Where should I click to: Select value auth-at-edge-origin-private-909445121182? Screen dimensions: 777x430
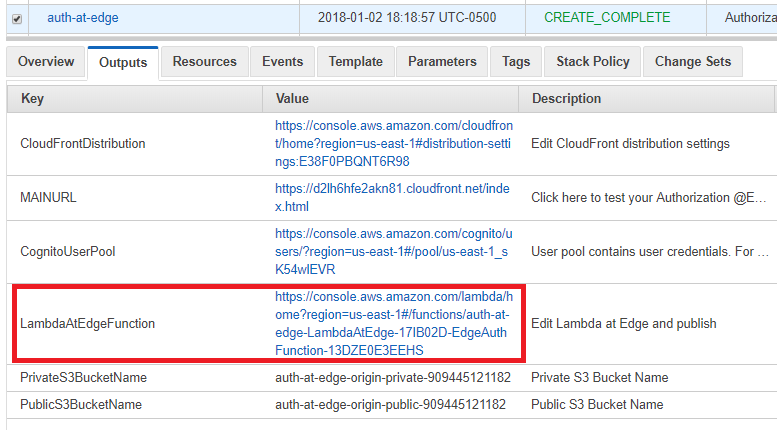pyautogui.click(x=393, y=377)
